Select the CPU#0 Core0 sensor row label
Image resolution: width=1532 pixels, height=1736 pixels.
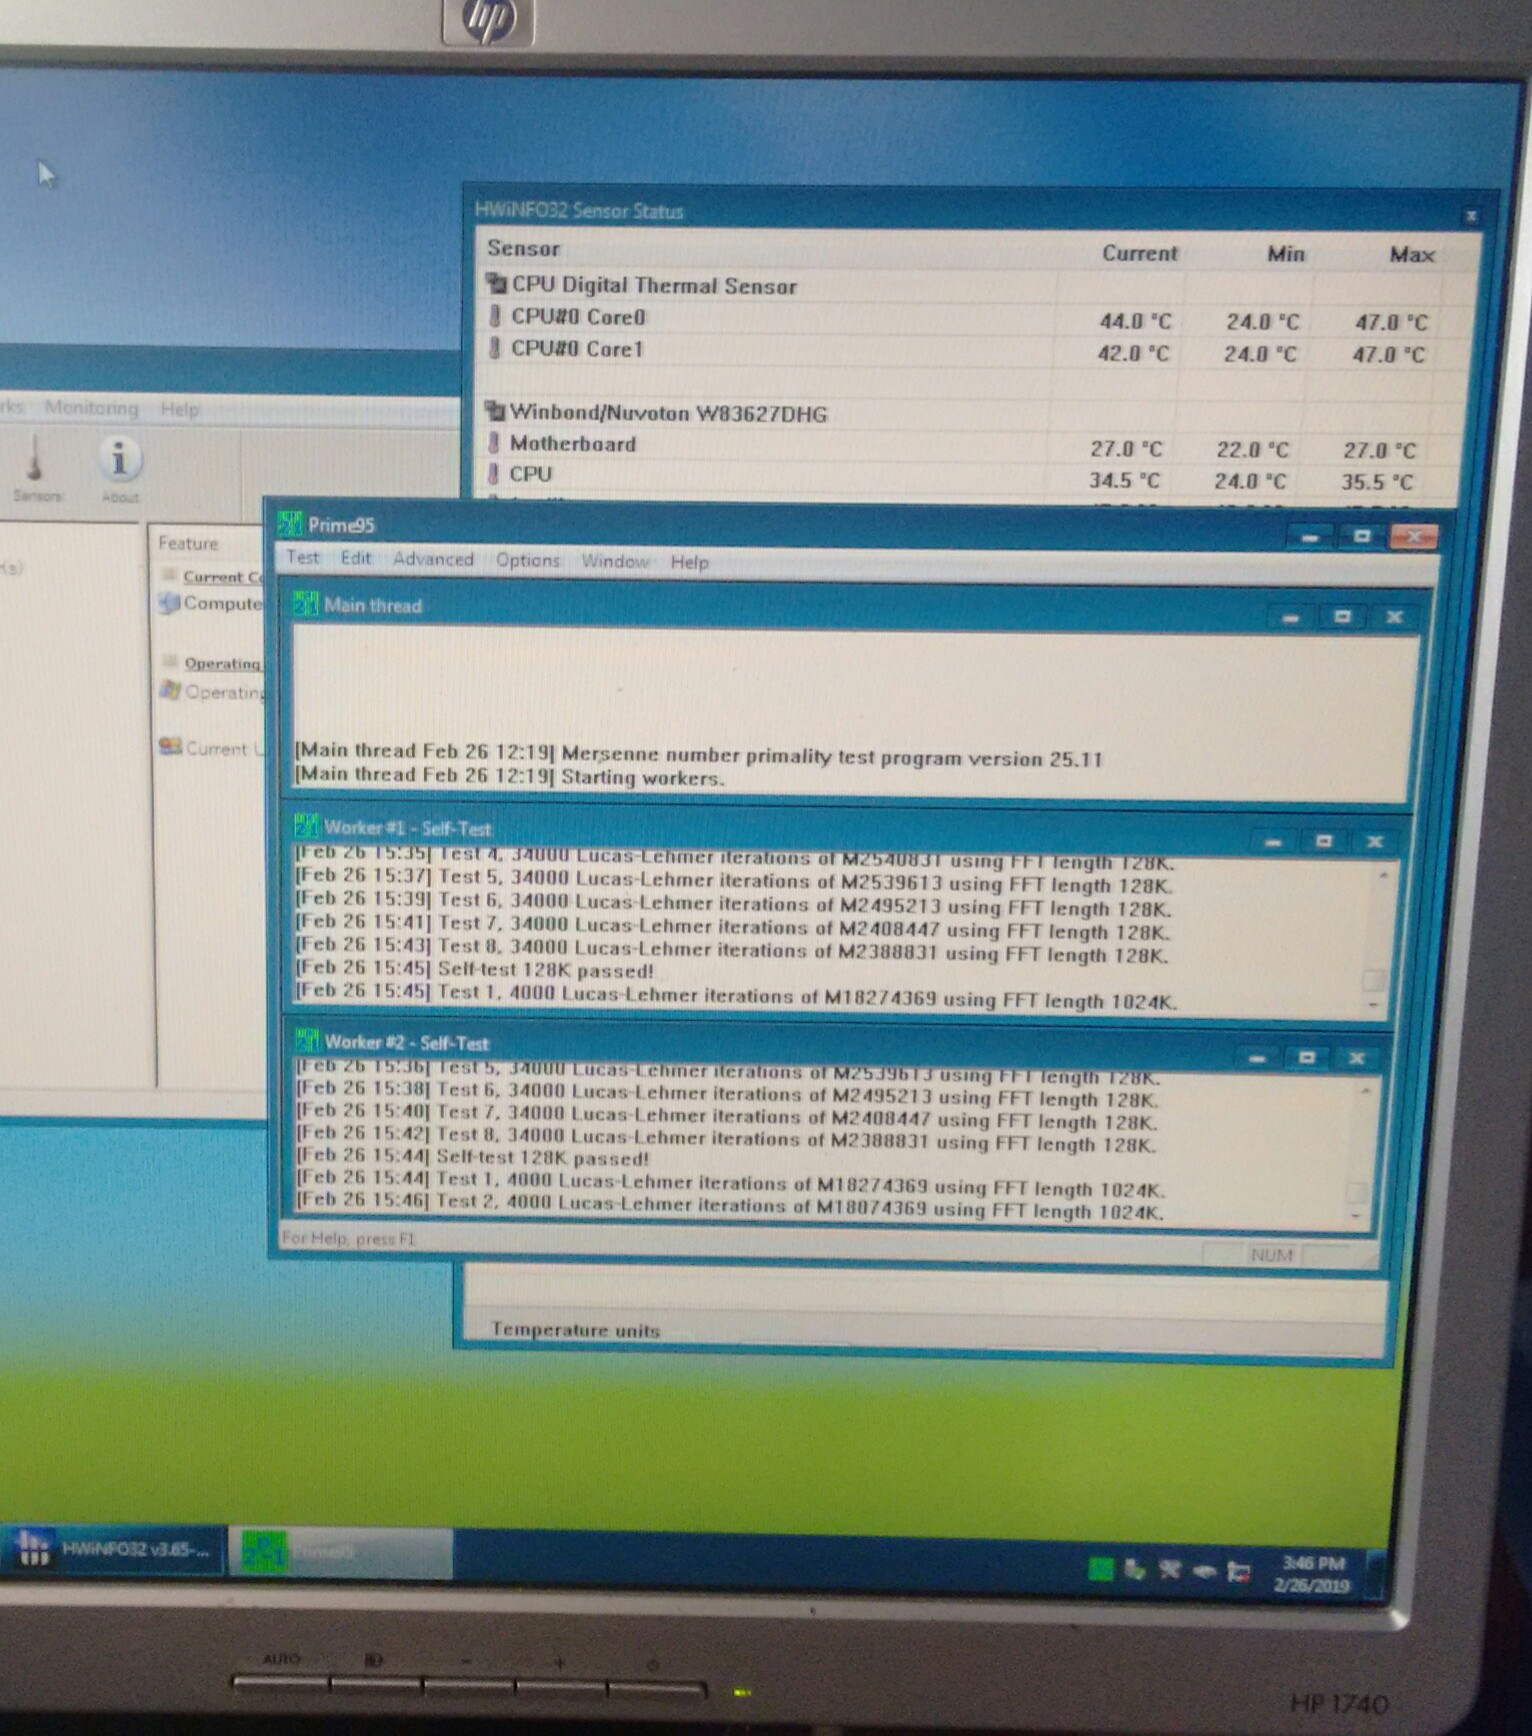click(x=578, y=316)
